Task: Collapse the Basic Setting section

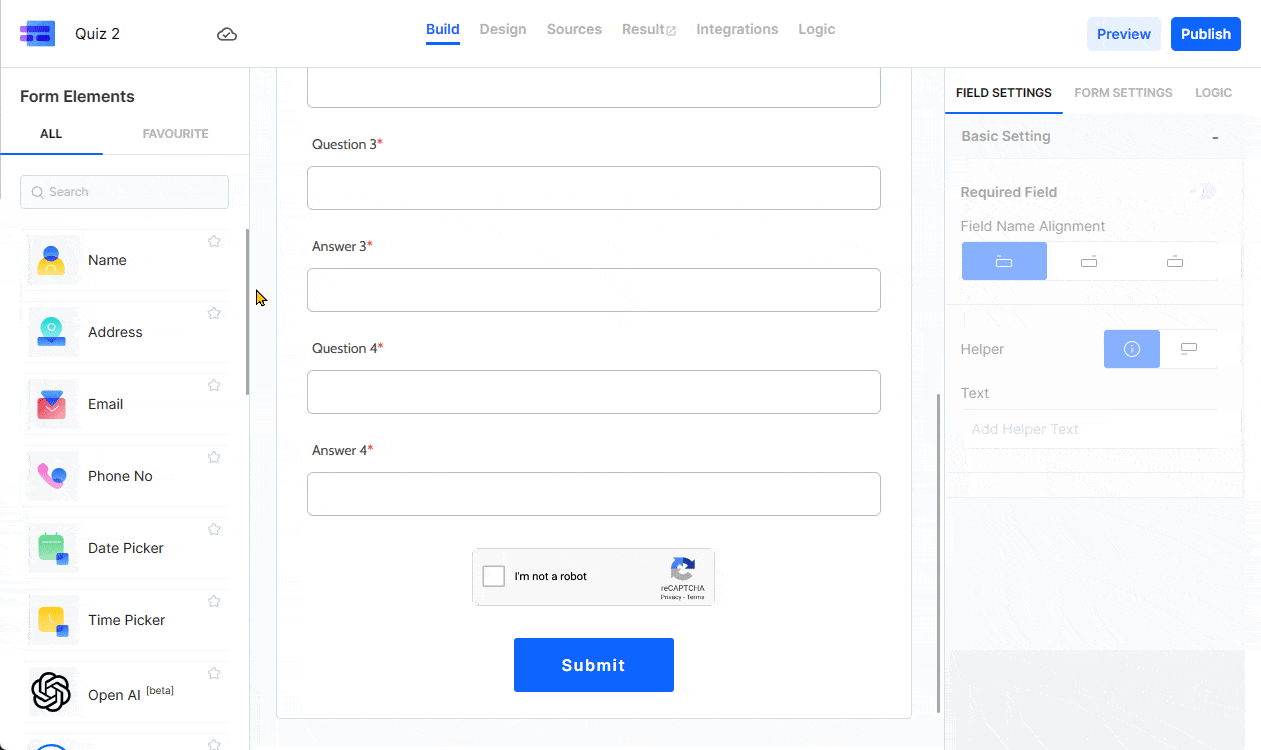Action: coord(1215,136)
